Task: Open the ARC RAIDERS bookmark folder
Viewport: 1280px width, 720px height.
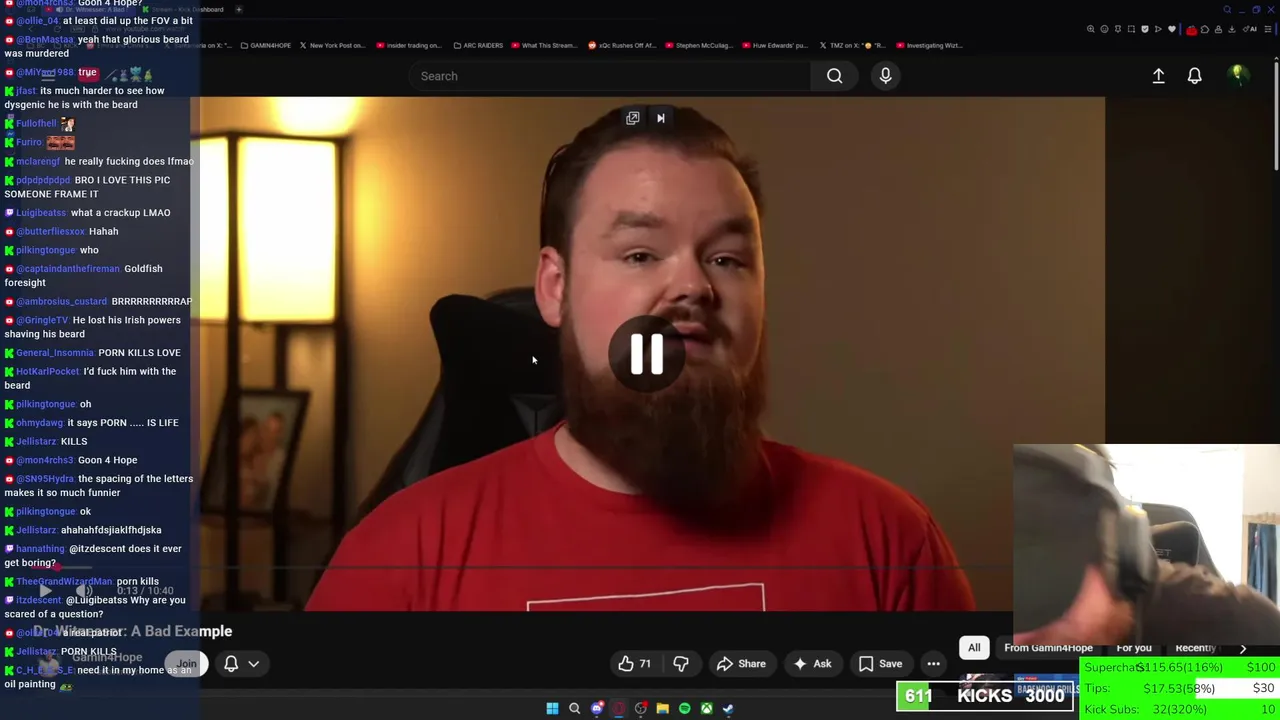Action: 478,45
